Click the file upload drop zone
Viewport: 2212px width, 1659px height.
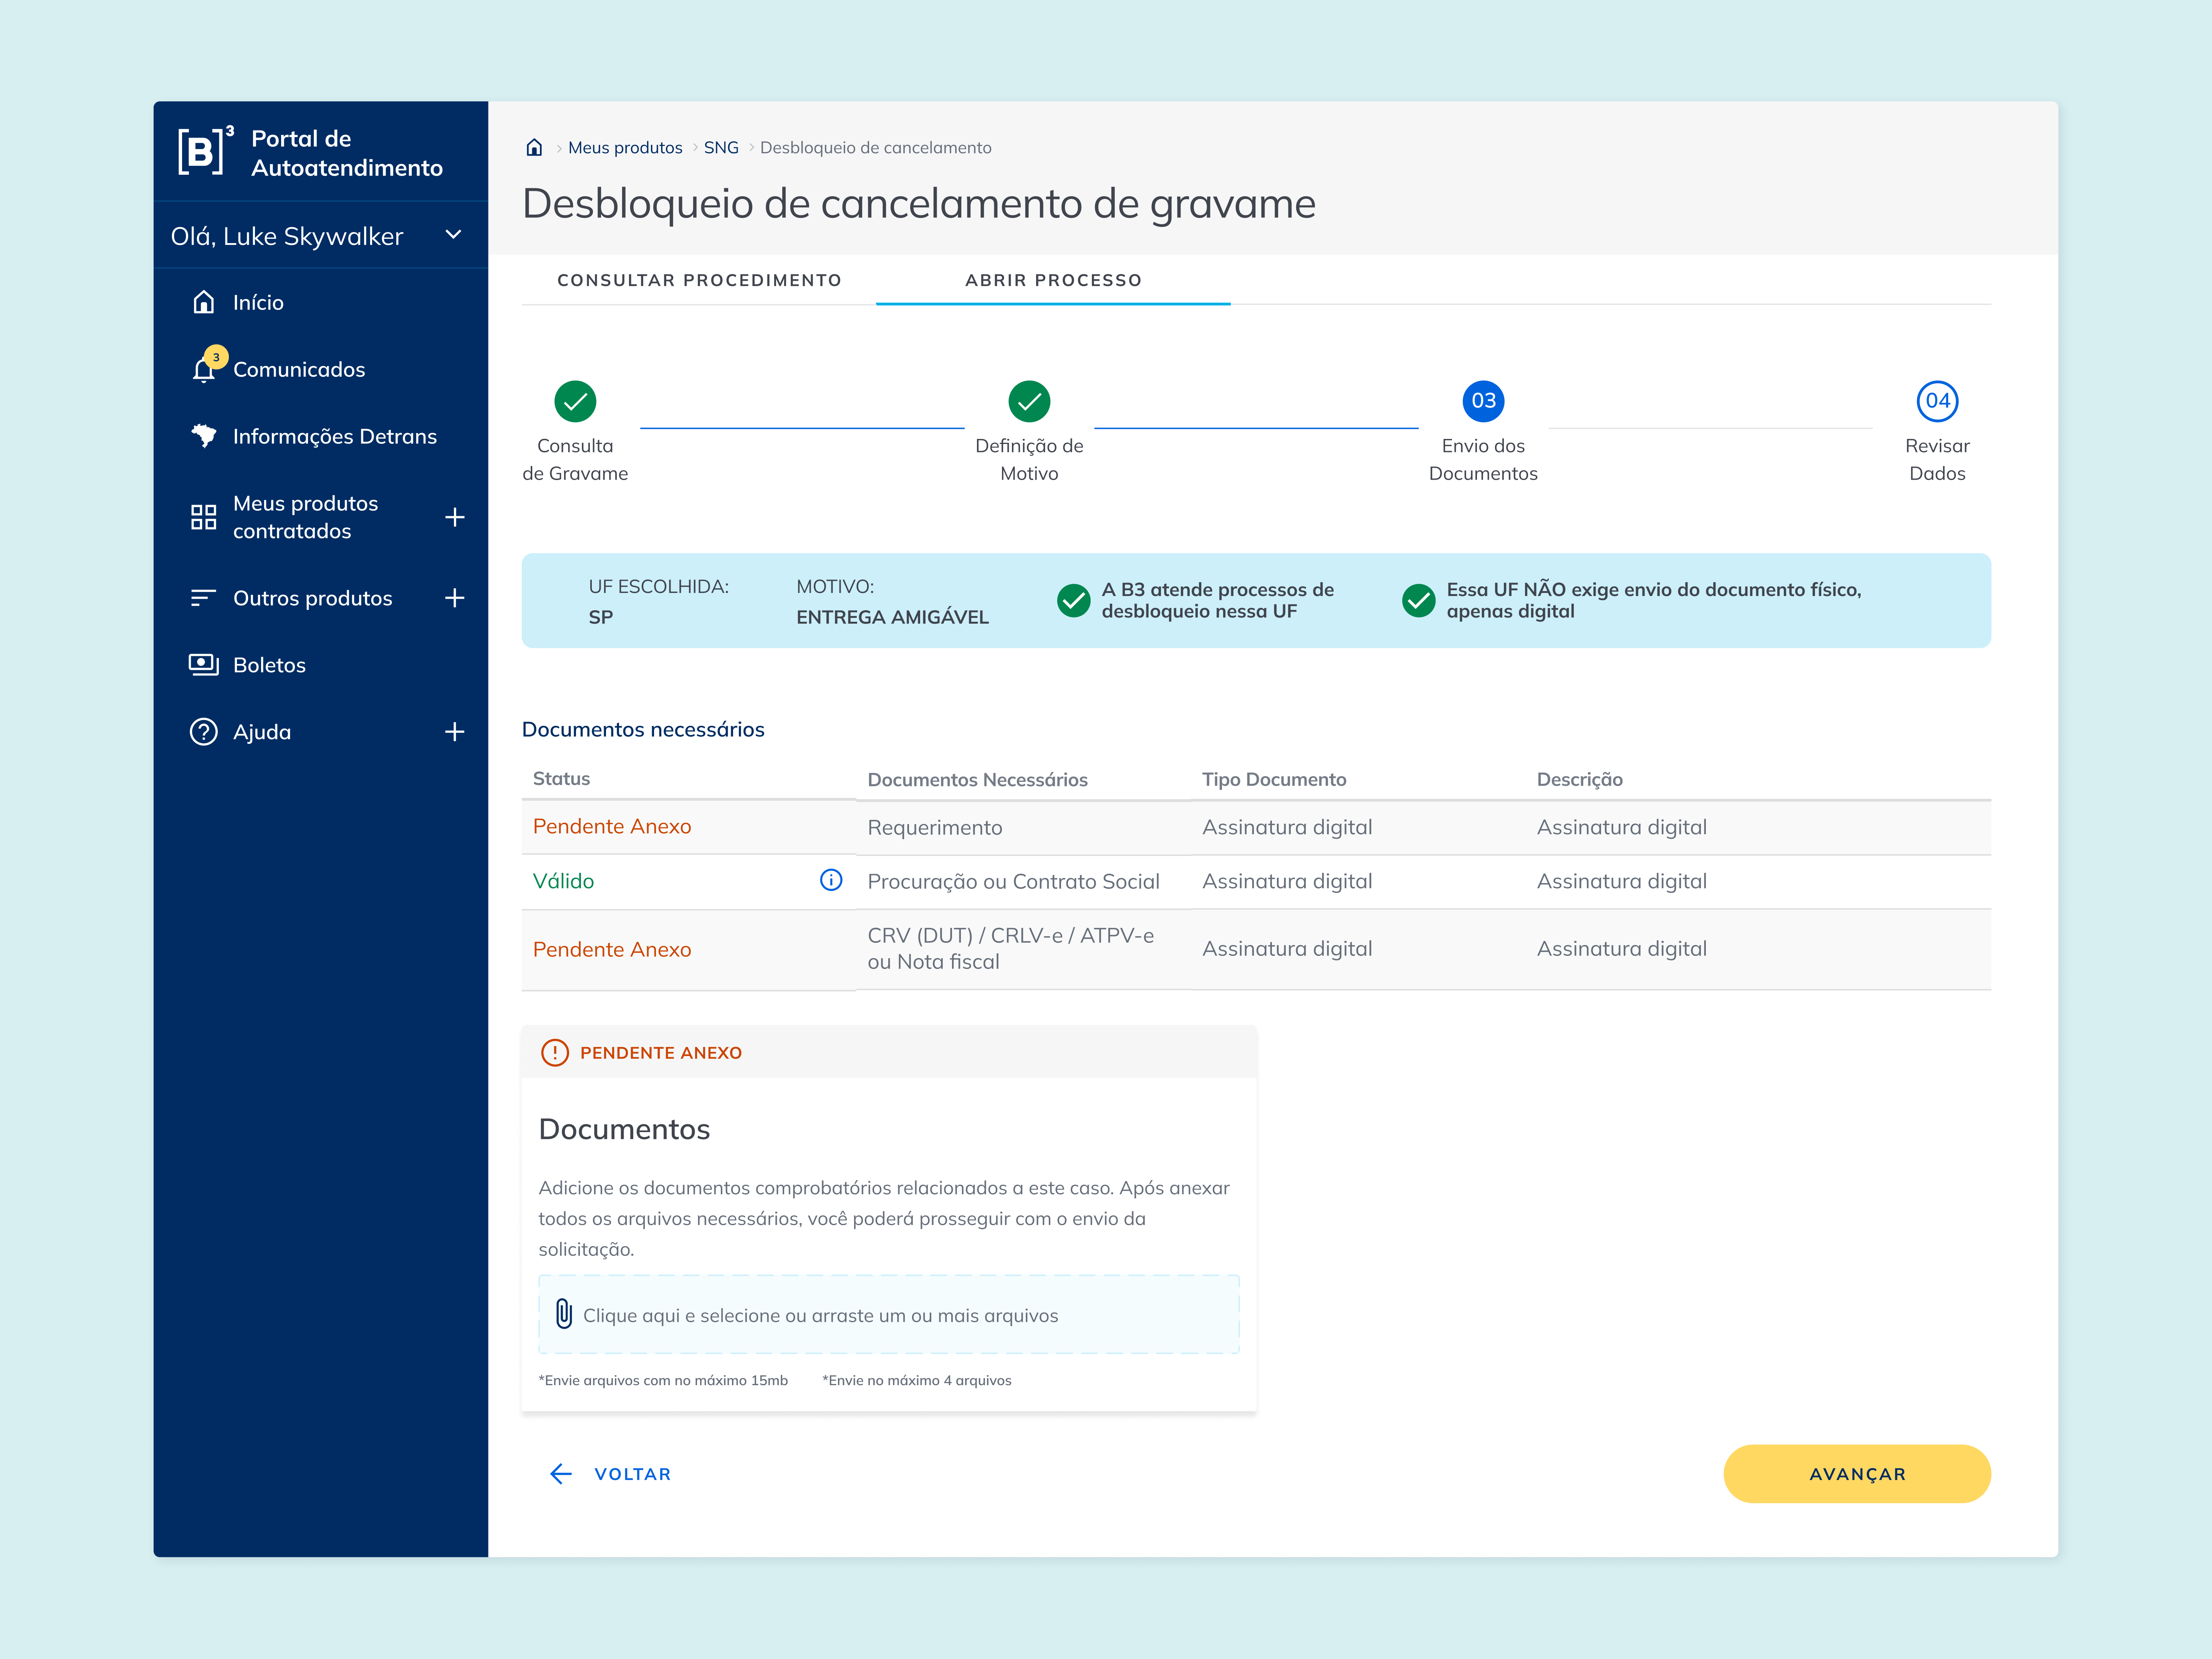889,1314
